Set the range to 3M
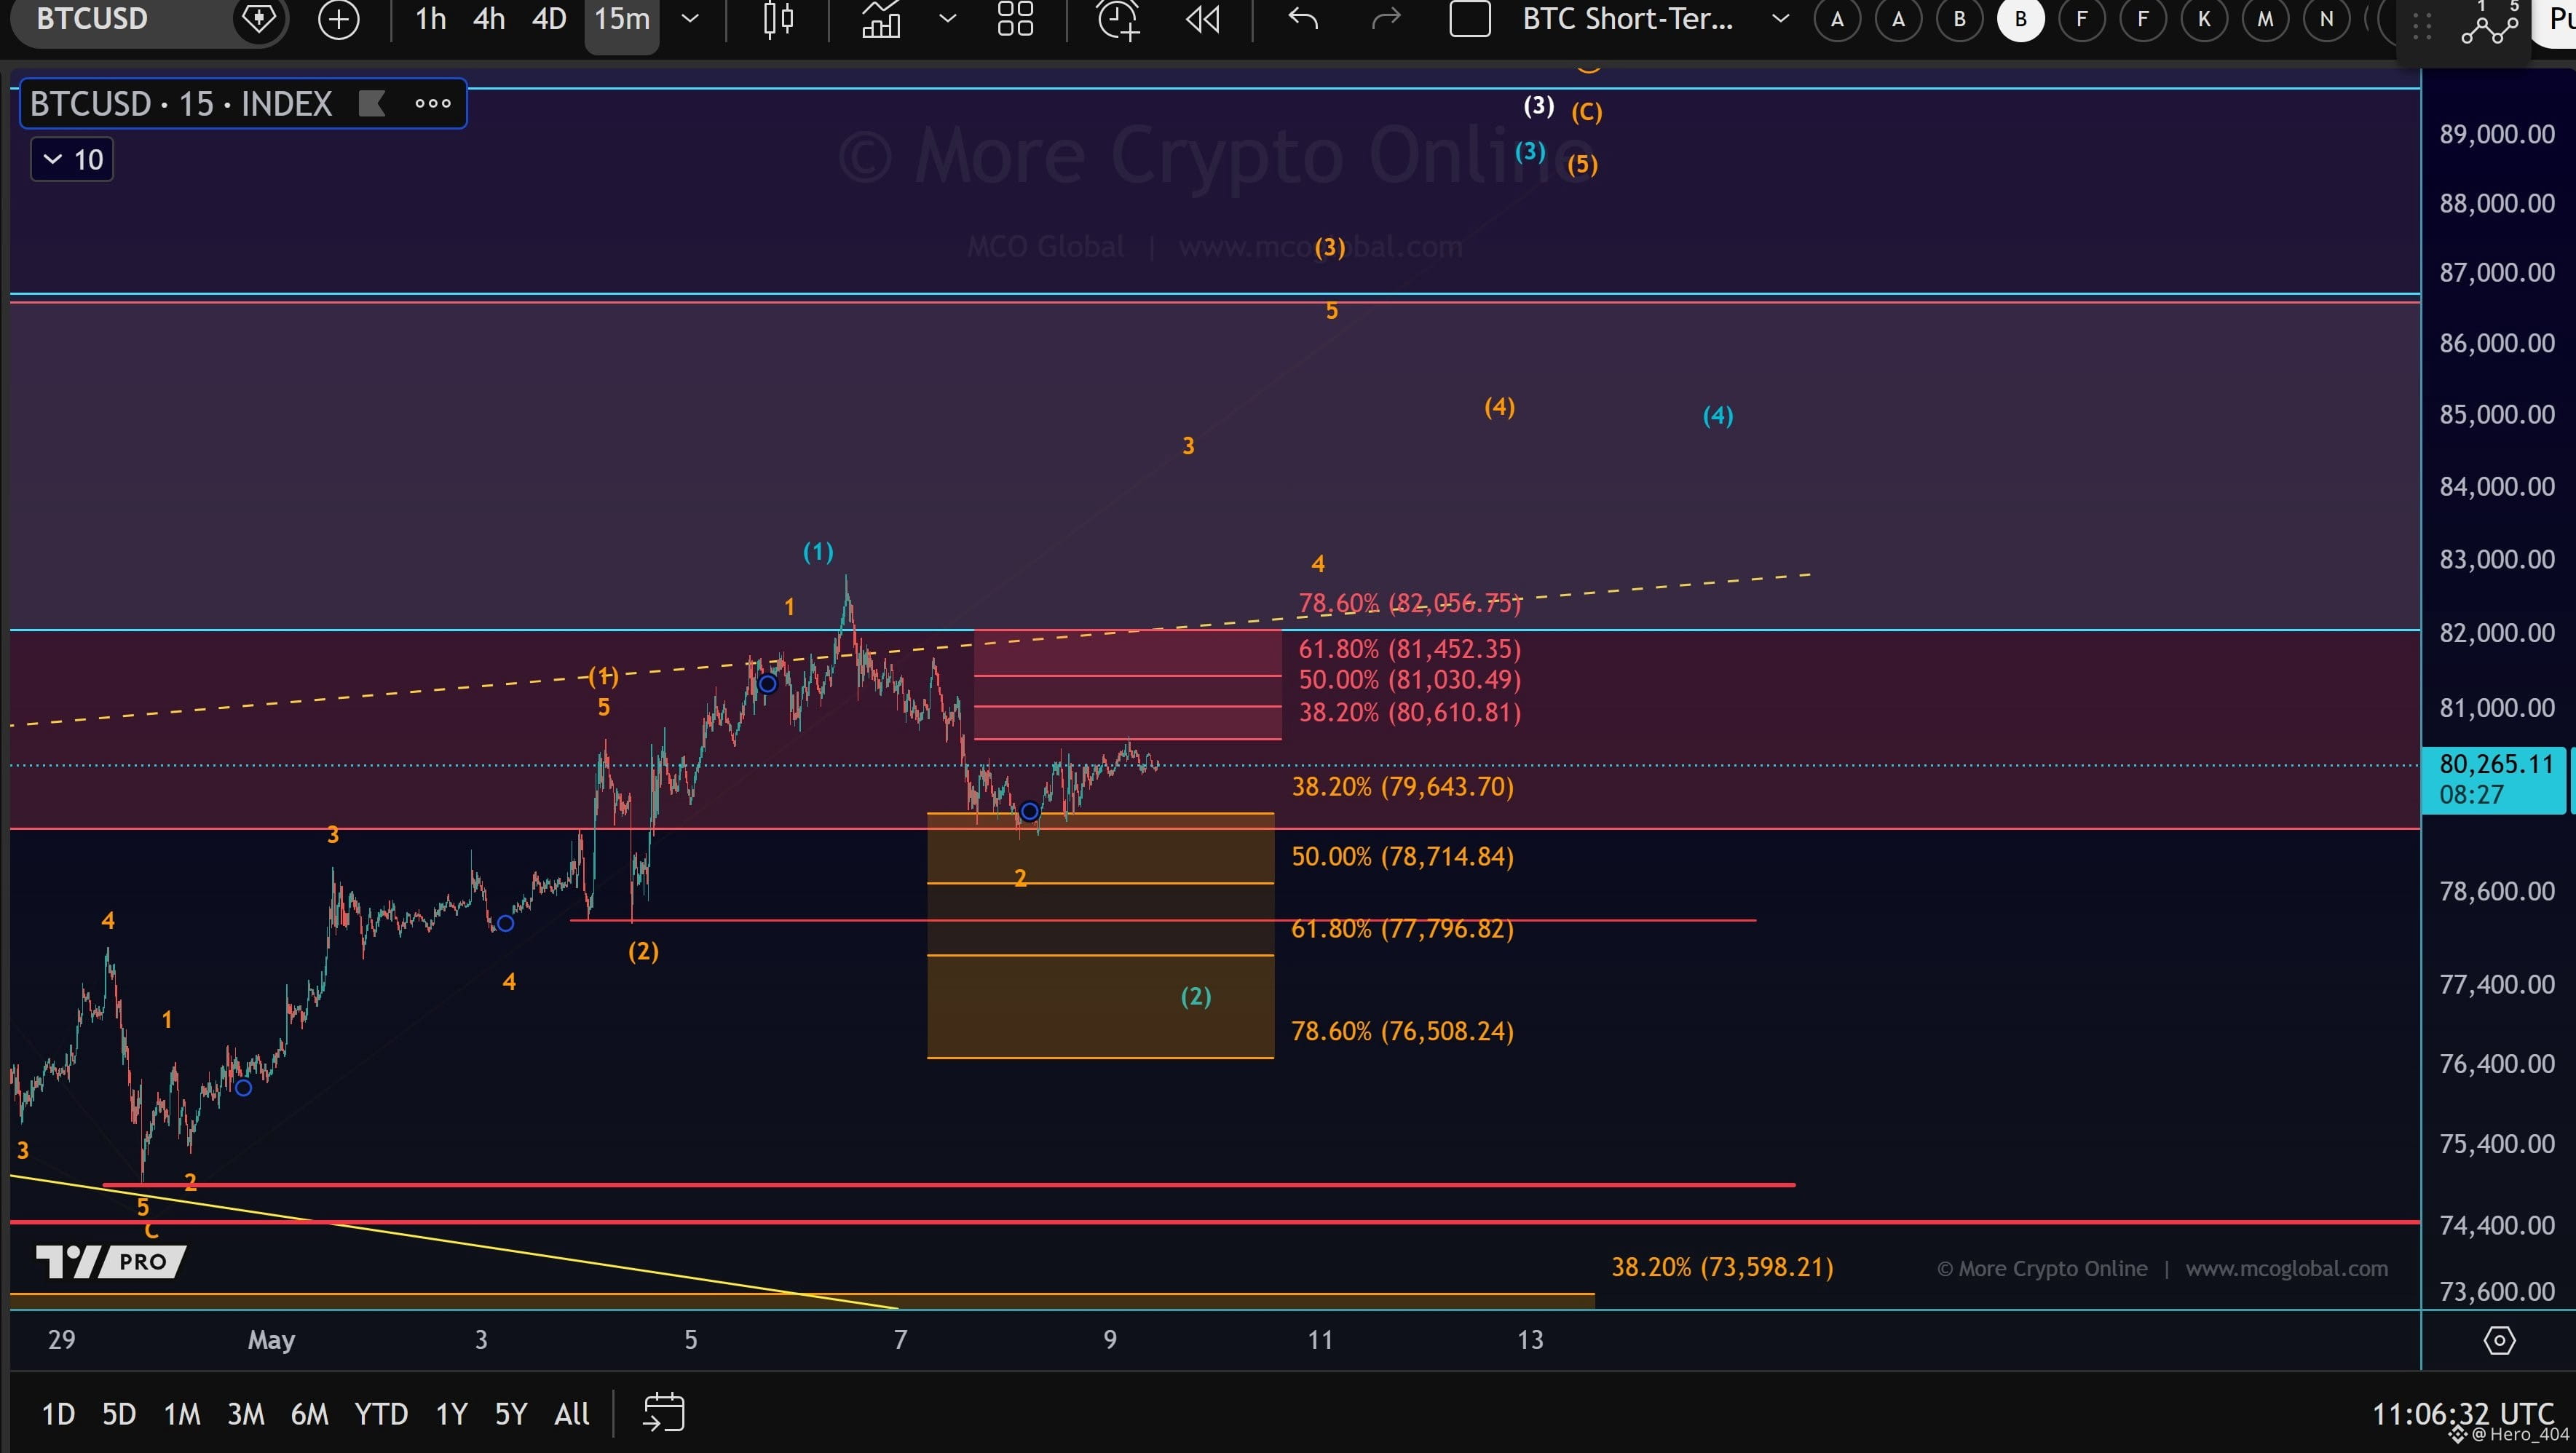This screenshot has height=1453, width=2576. (246, 1414)
